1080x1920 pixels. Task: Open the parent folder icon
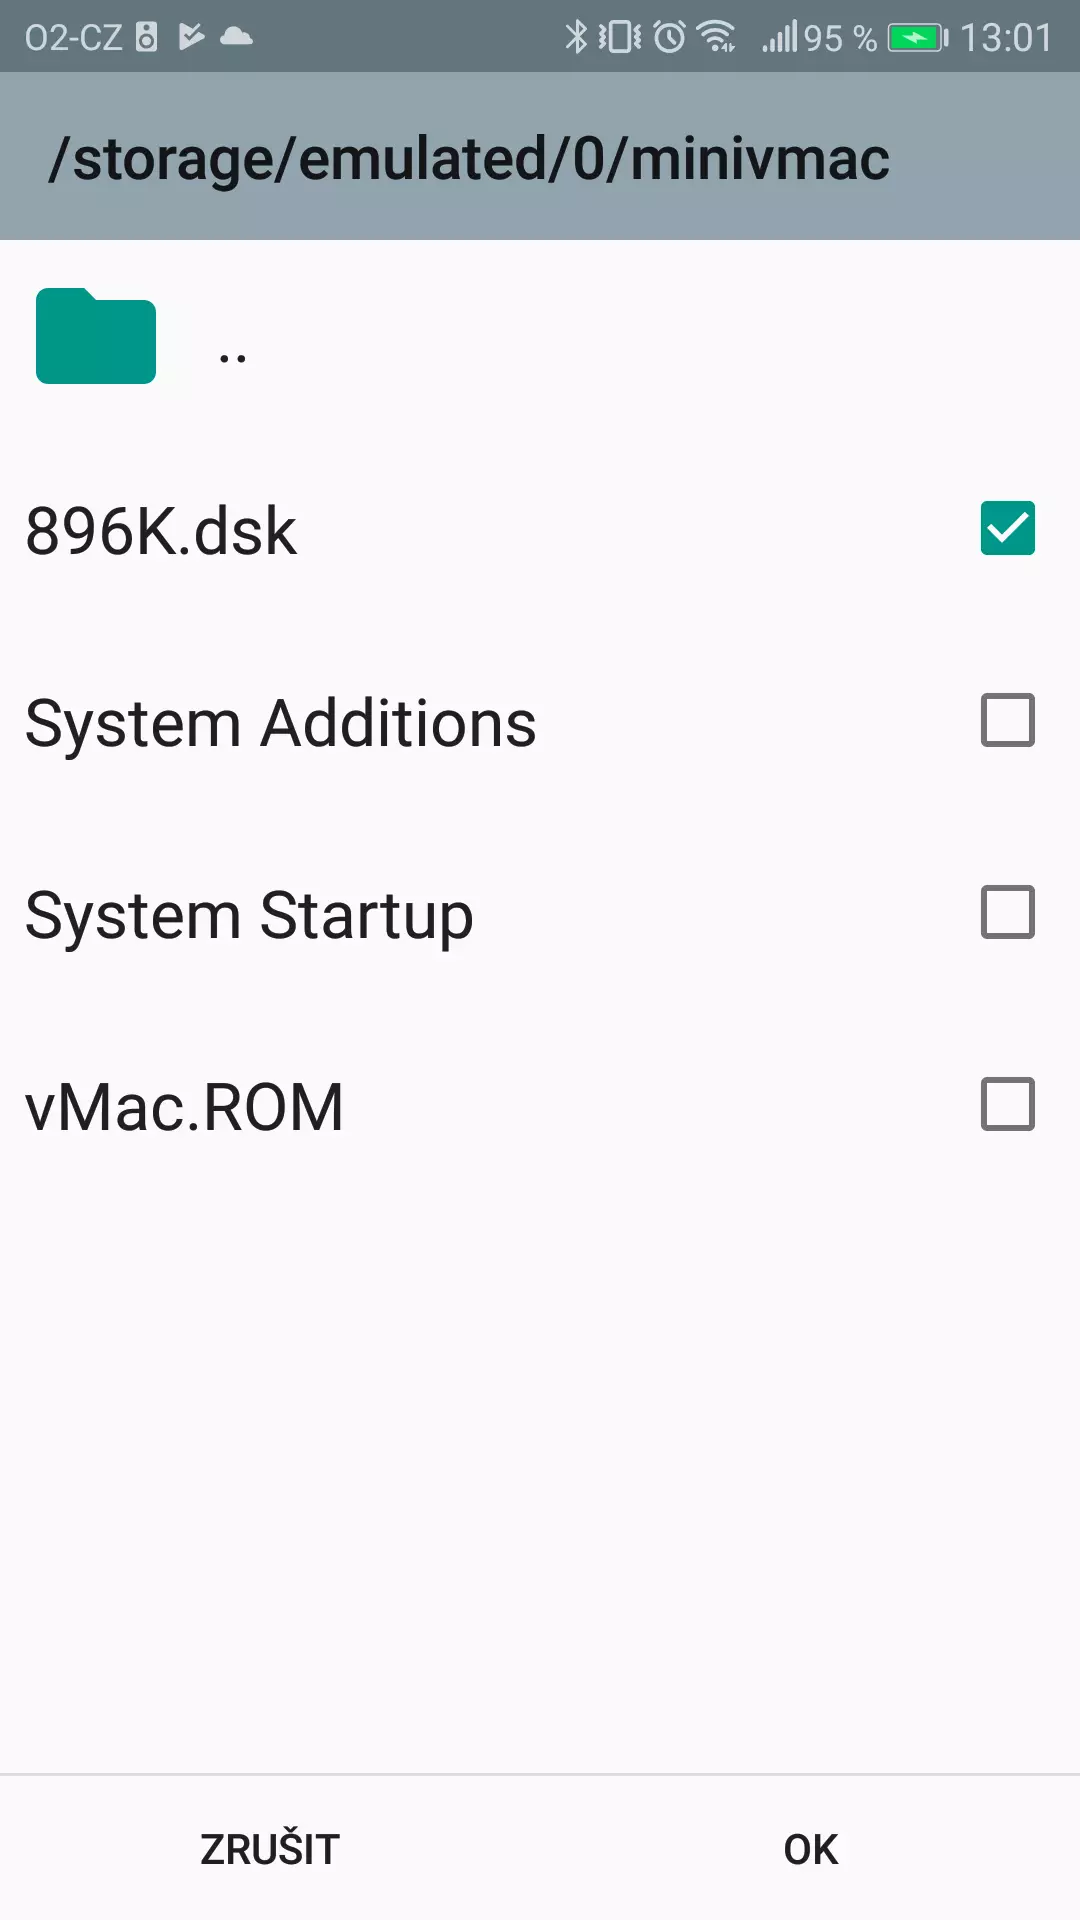(x=96, y=336)
